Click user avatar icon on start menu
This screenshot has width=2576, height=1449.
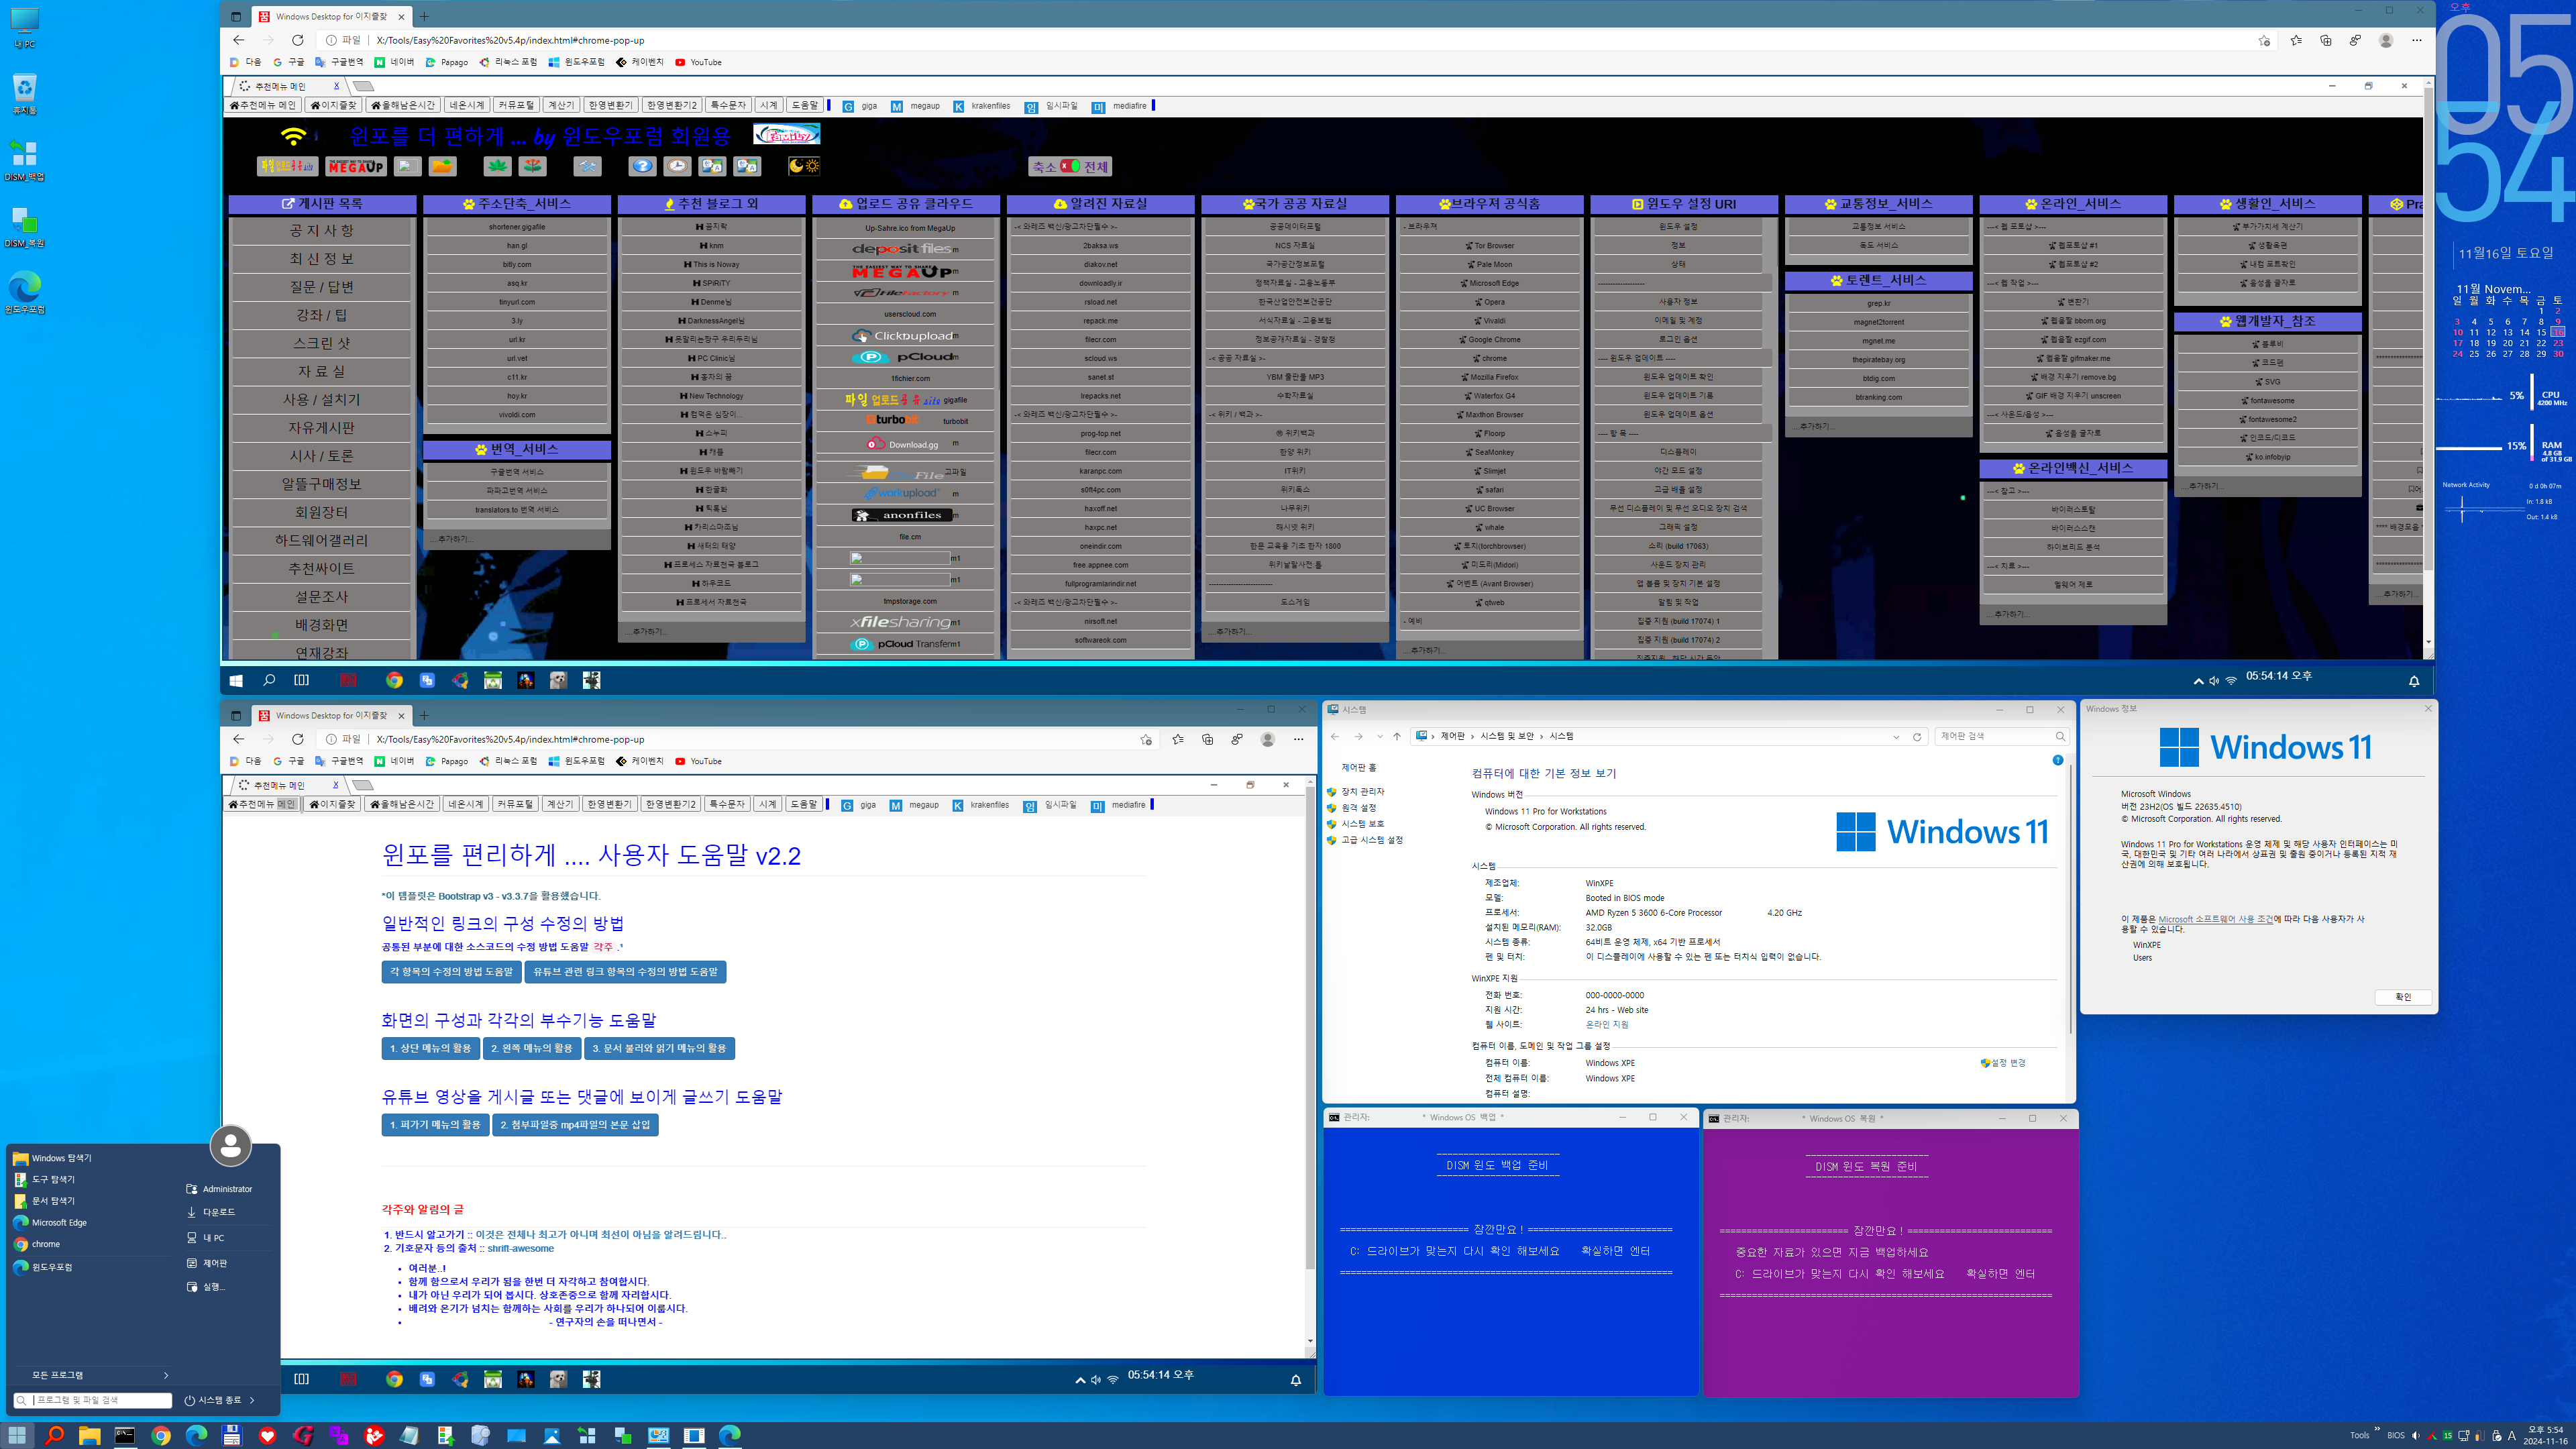coord(230,1146)
